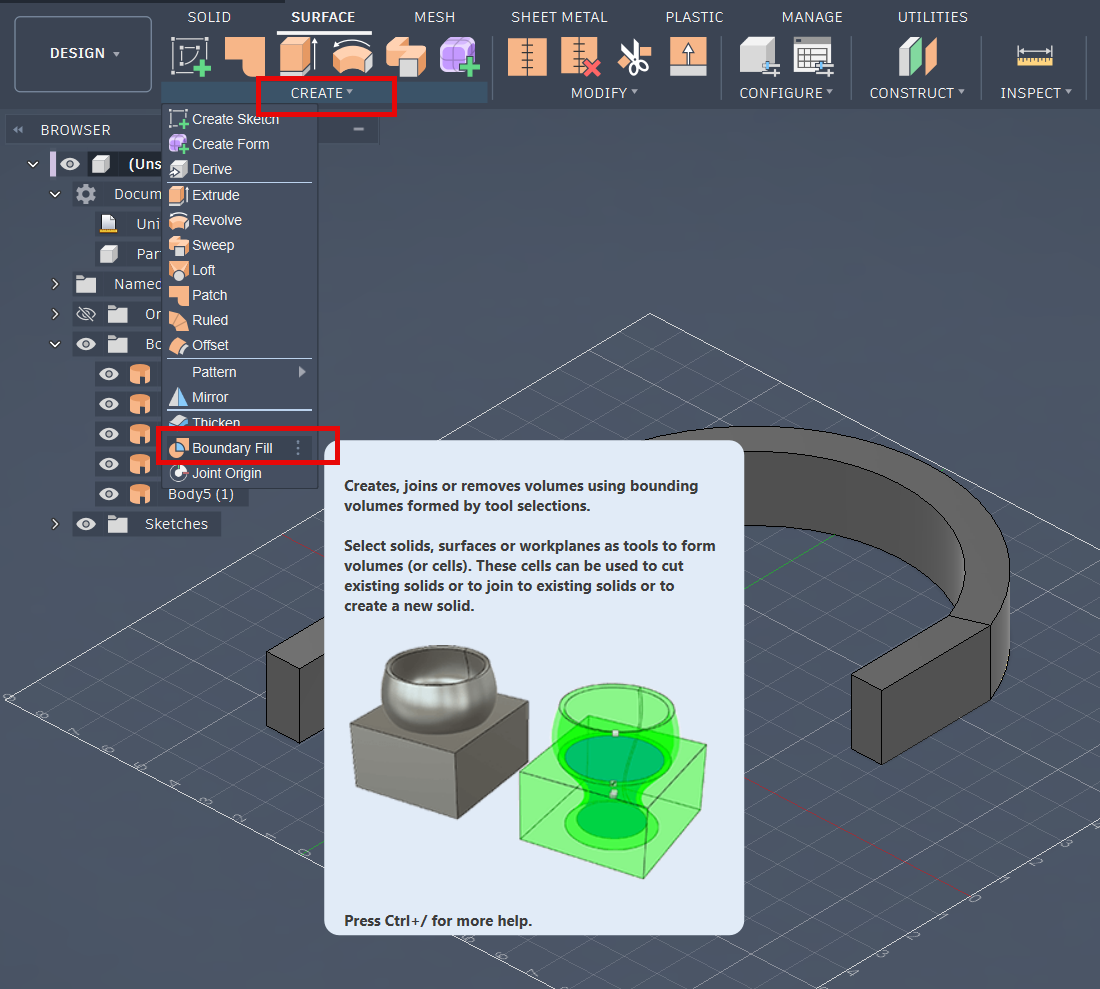Screen dimensions: 1100x989
Task: Choose Derive from Create menu
Action: pyautogui.click(x=239, y=170)
